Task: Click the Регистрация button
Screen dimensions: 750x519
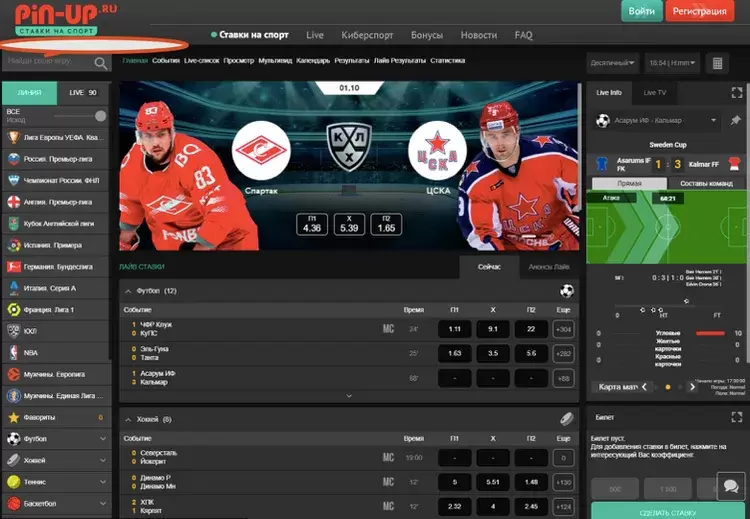Action: point(699,11)
